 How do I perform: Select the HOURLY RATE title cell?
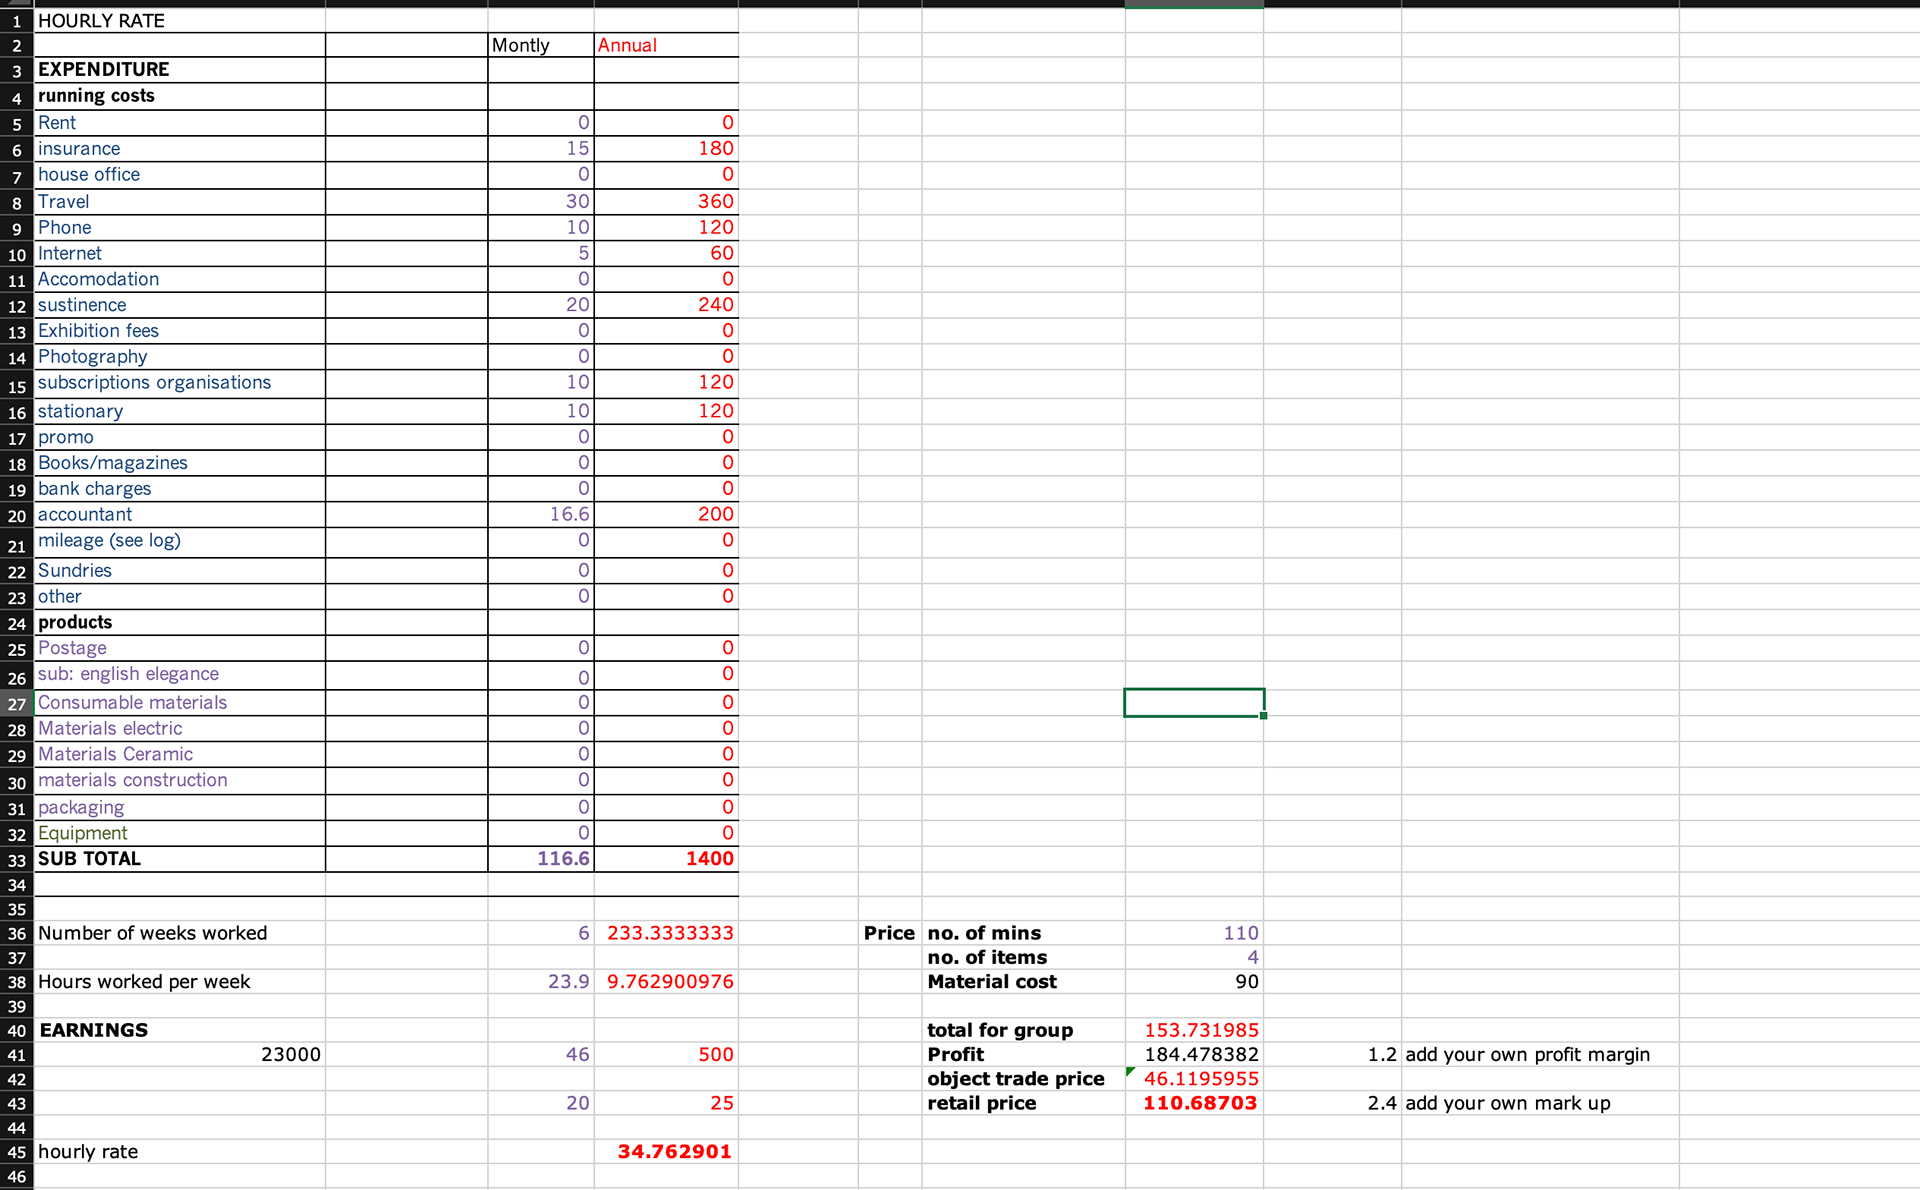pos(180,21)
